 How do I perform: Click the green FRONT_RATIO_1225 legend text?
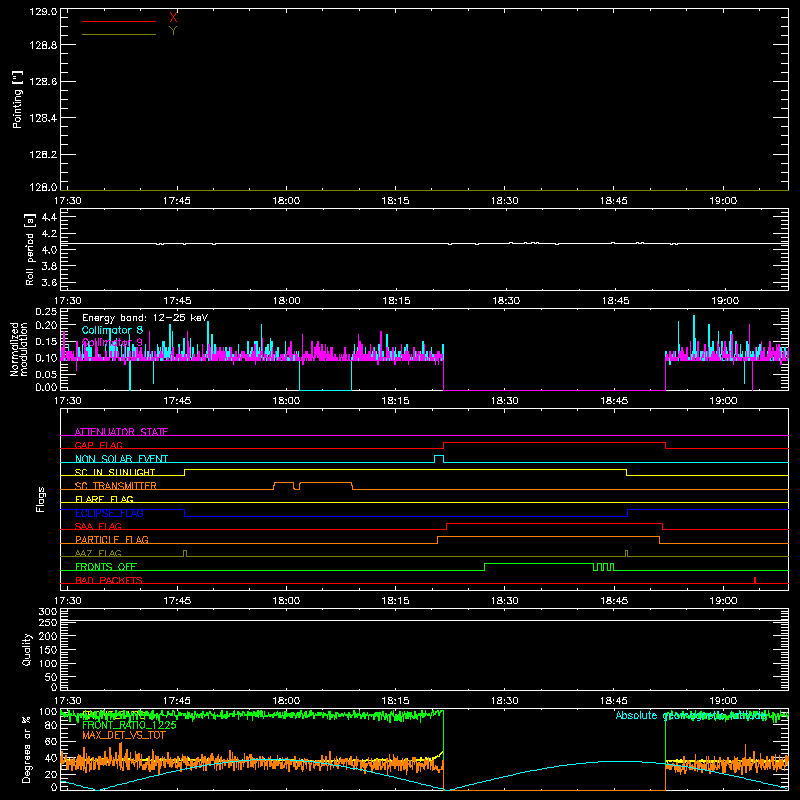129,725
